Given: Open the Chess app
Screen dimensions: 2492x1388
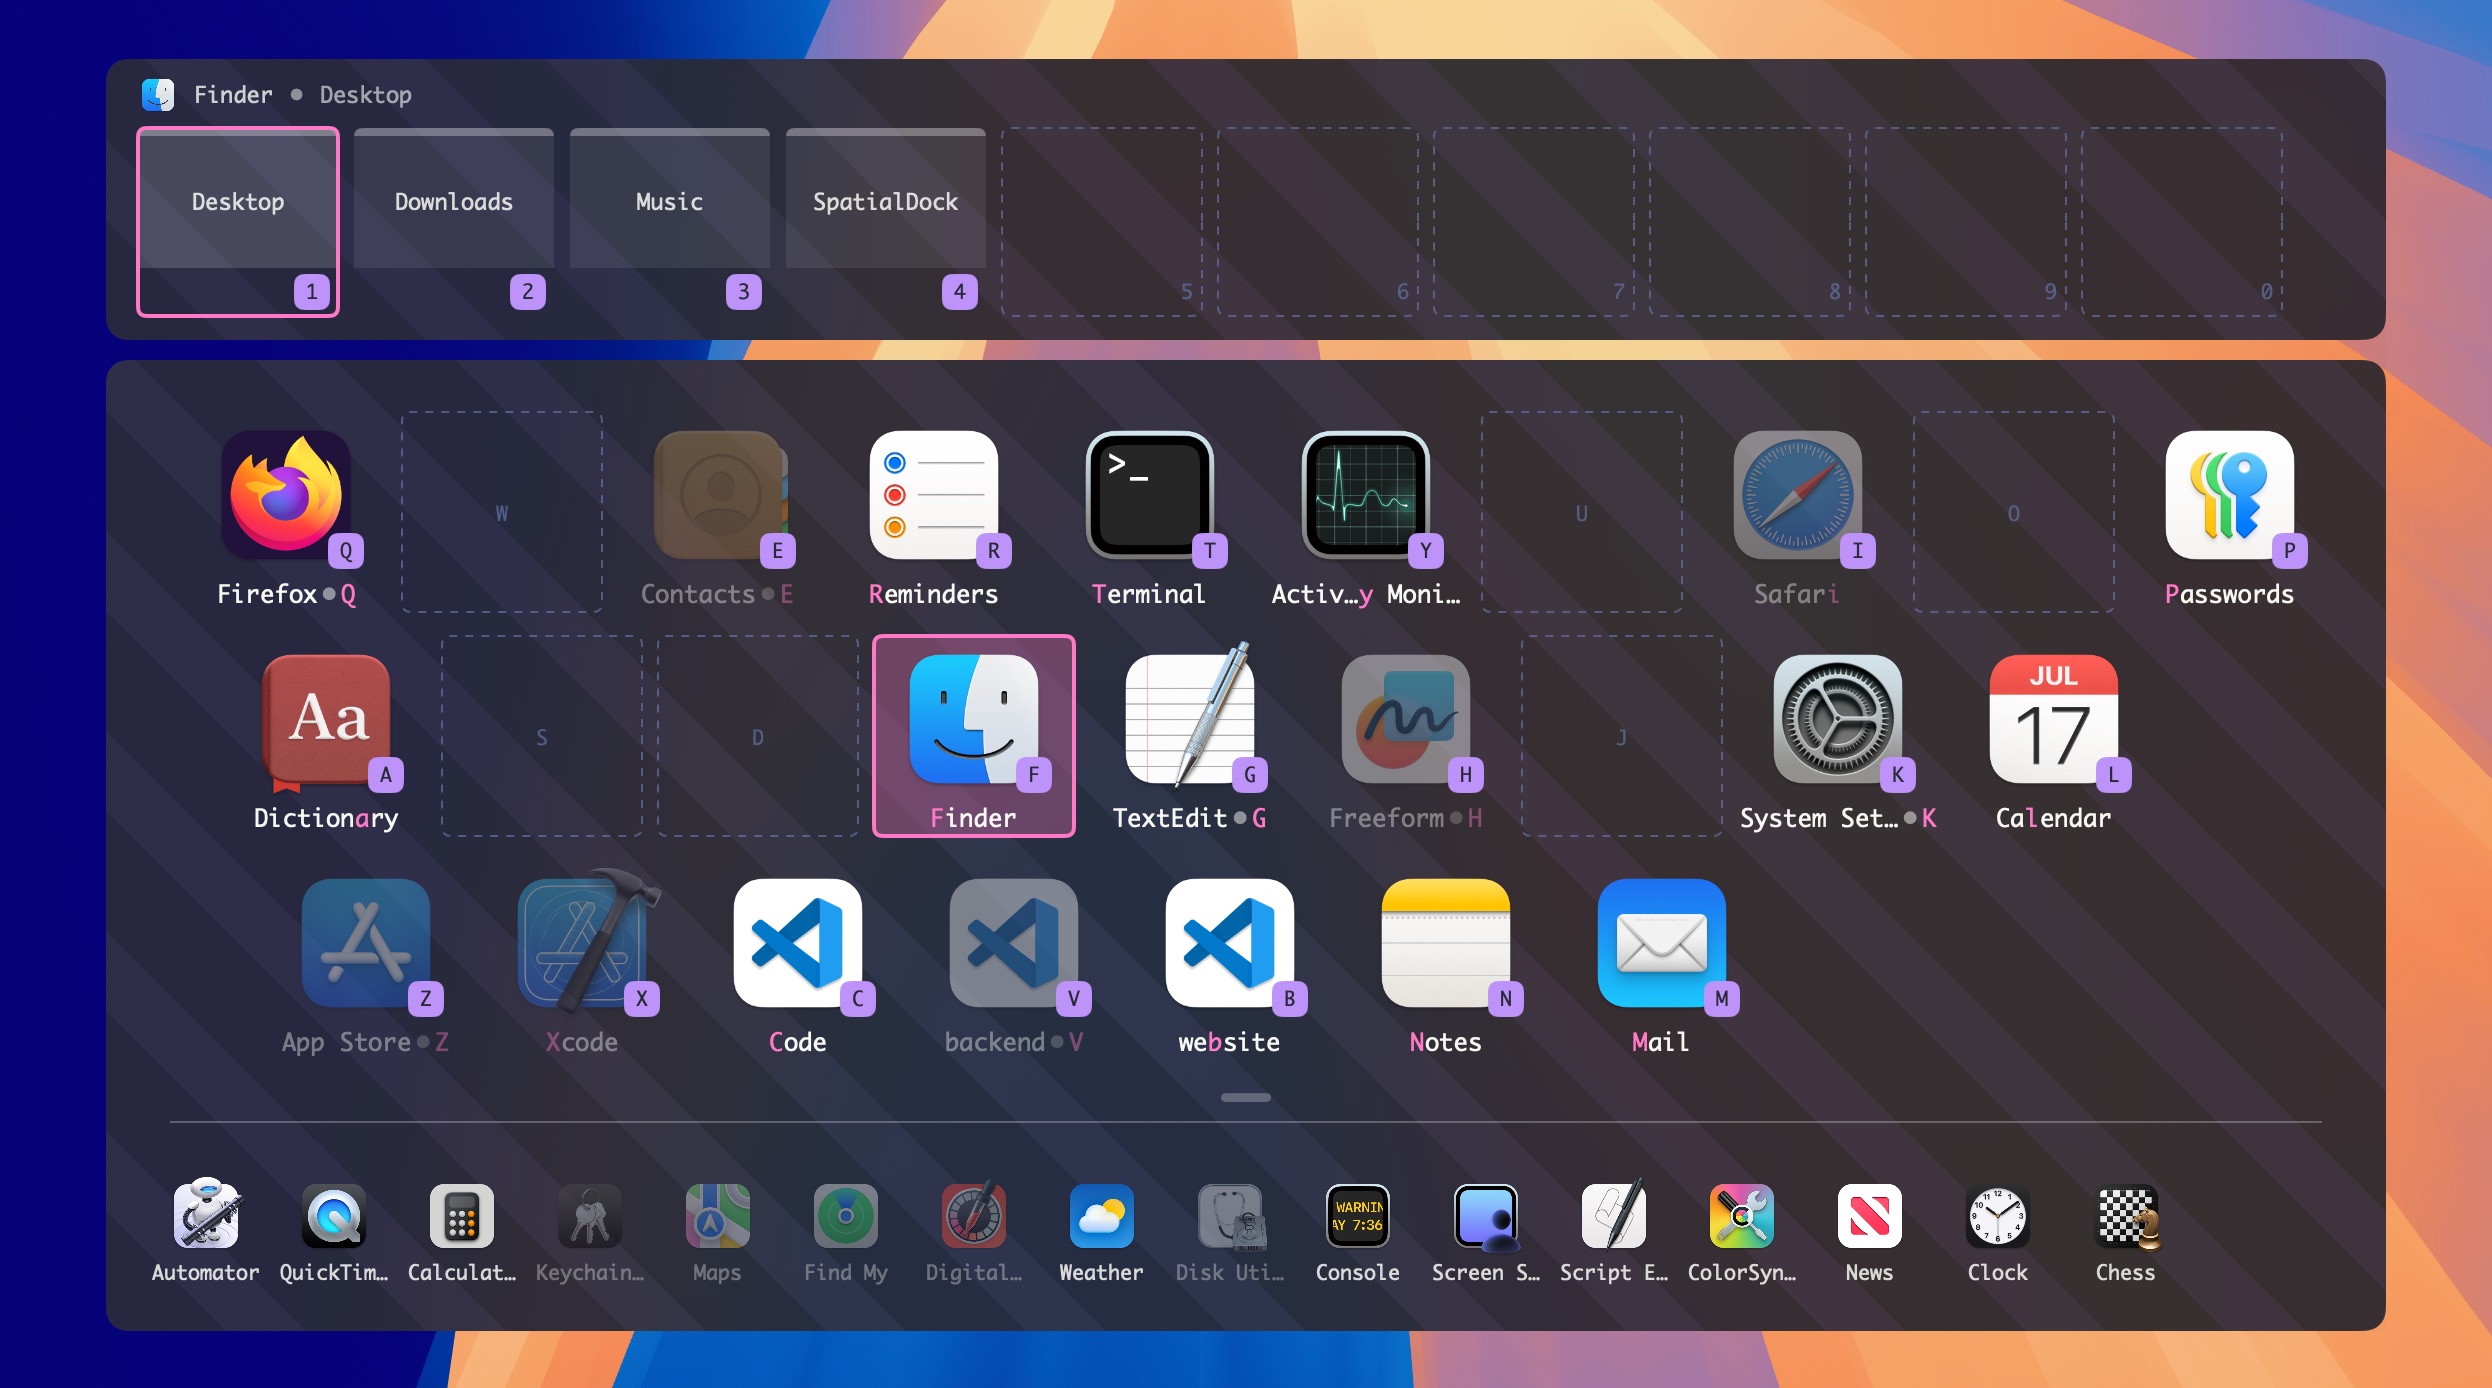Looking at the screenshot, I should [x=2128, y=1216].
